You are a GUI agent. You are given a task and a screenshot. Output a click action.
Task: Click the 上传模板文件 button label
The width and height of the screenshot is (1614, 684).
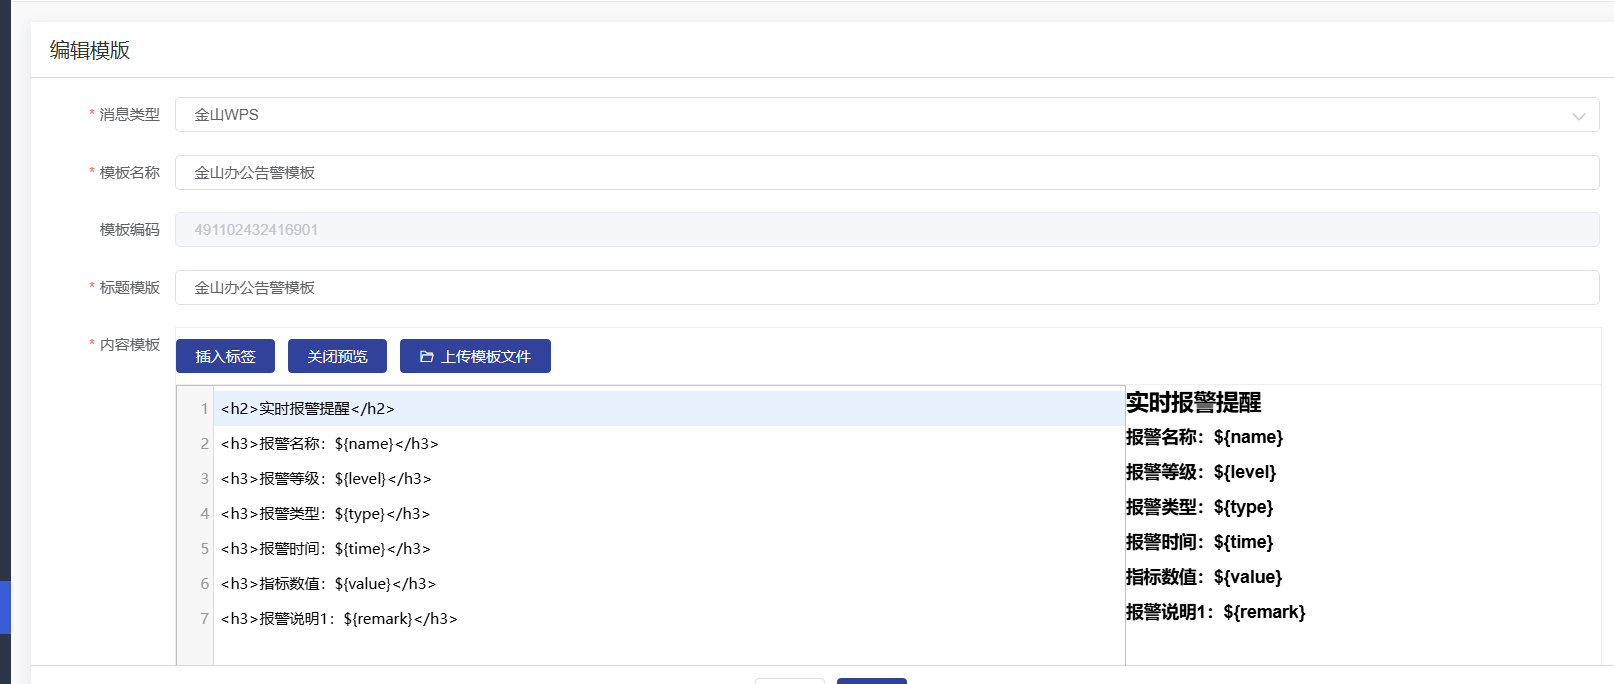pyautogui.click(x=486, y=357)
